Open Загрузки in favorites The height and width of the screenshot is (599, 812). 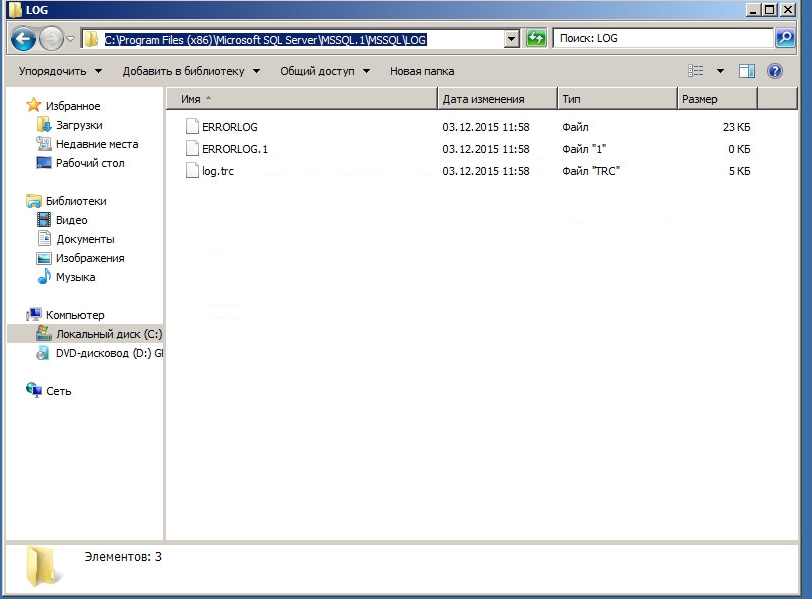[79, 125]
